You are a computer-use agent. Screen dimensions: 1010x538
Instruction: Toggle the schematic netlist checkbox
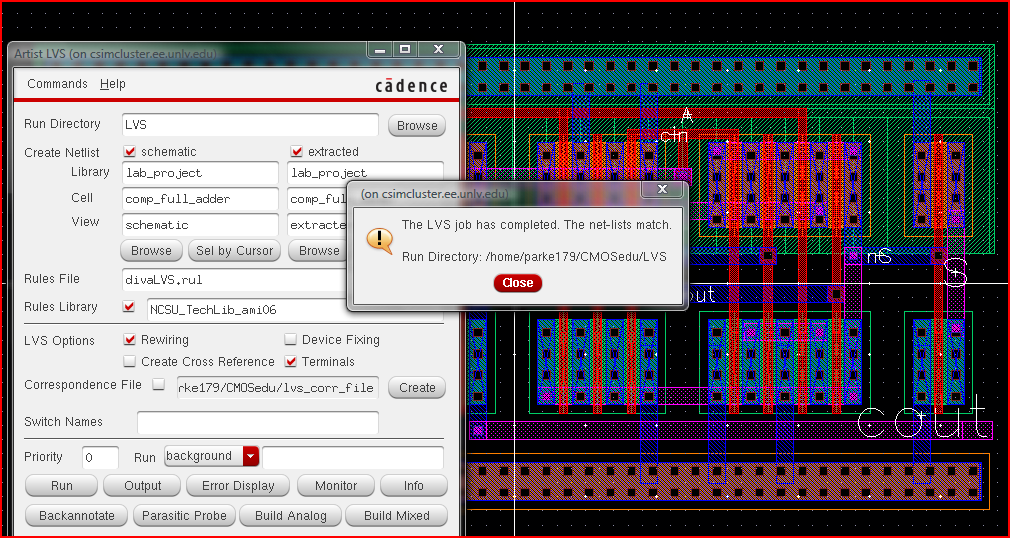coord(130,152)
